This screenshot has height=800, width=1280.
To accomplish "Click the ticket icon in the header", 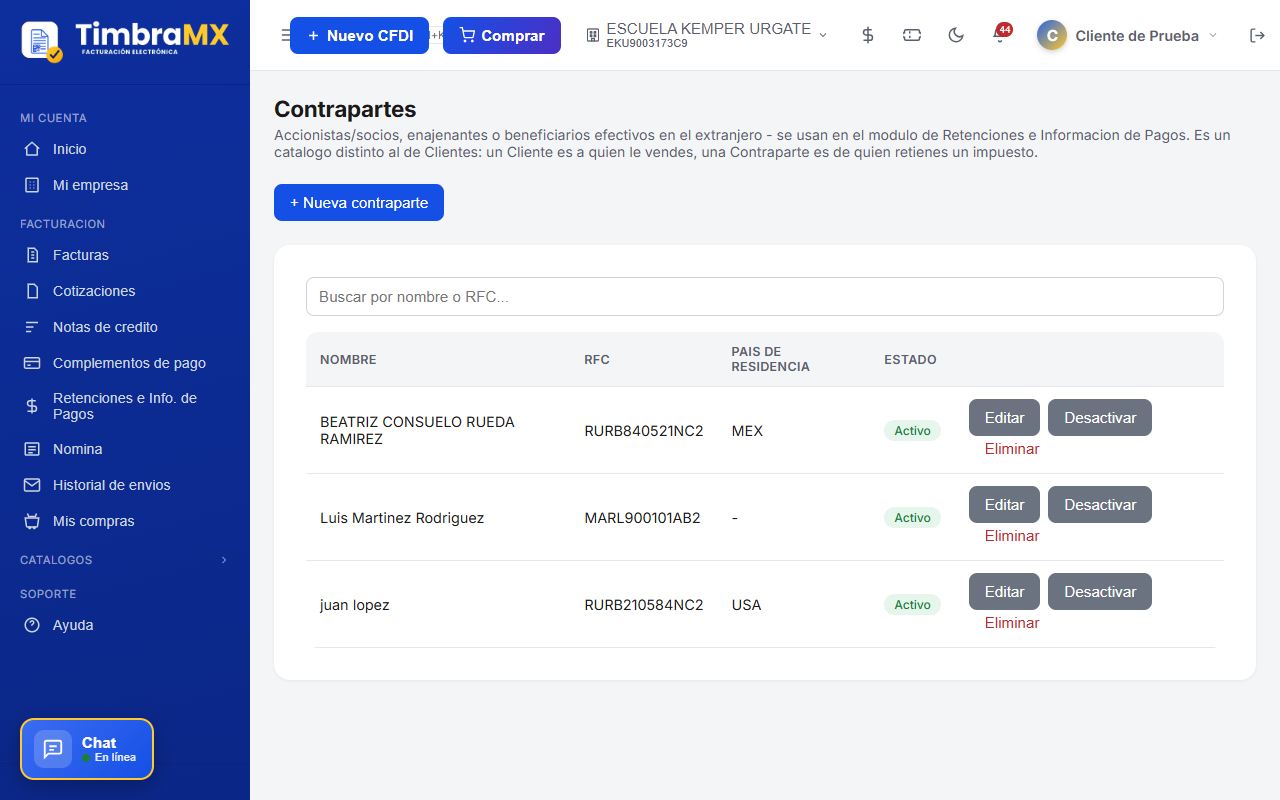I will click(x=912, y=35).
